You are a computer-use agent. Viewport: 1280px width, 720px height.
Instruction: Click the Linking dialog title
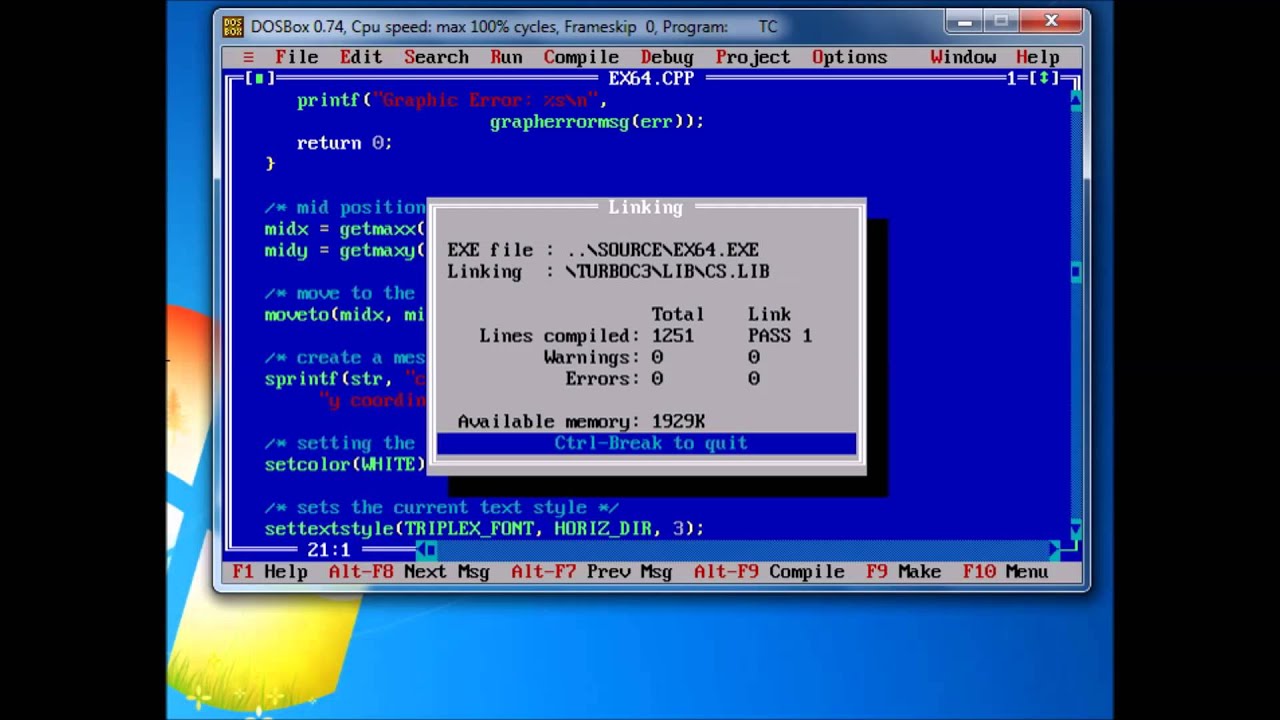(x=645, y=207)
